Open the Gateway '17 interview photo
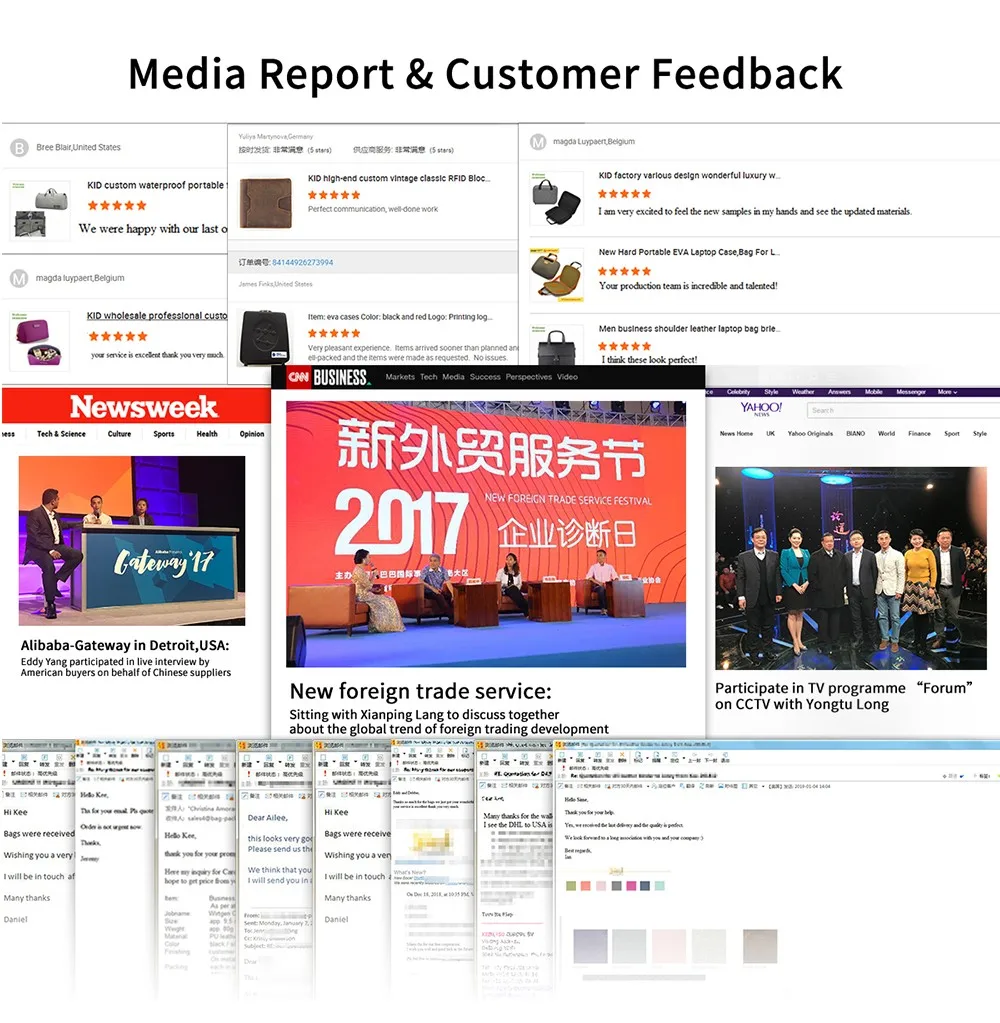This screenshot has height=1023, width=1000. coord(132,541)
